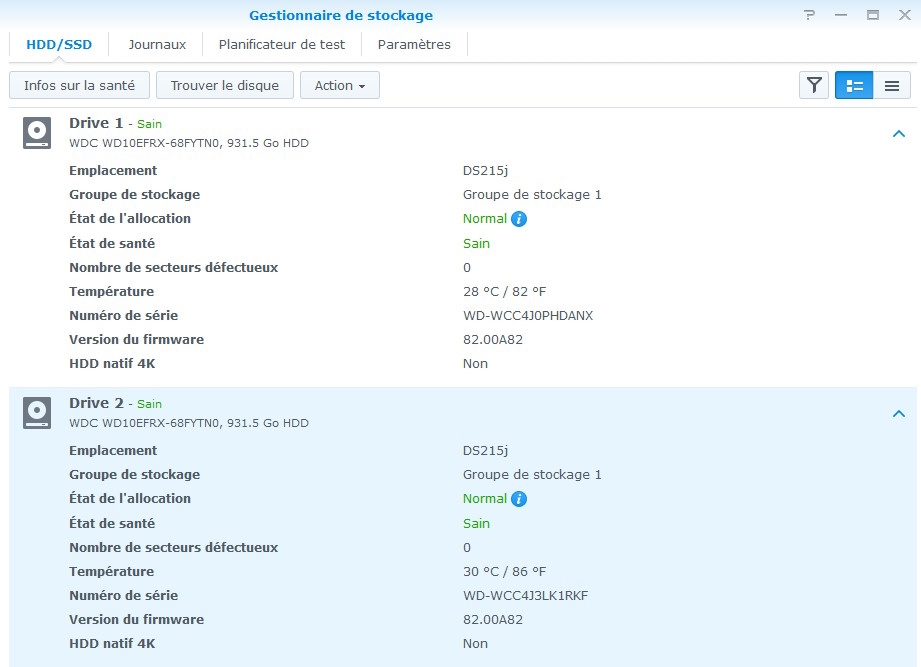Open the Journaux tab
Screen dimensions: 921x667
coord(157,45)
